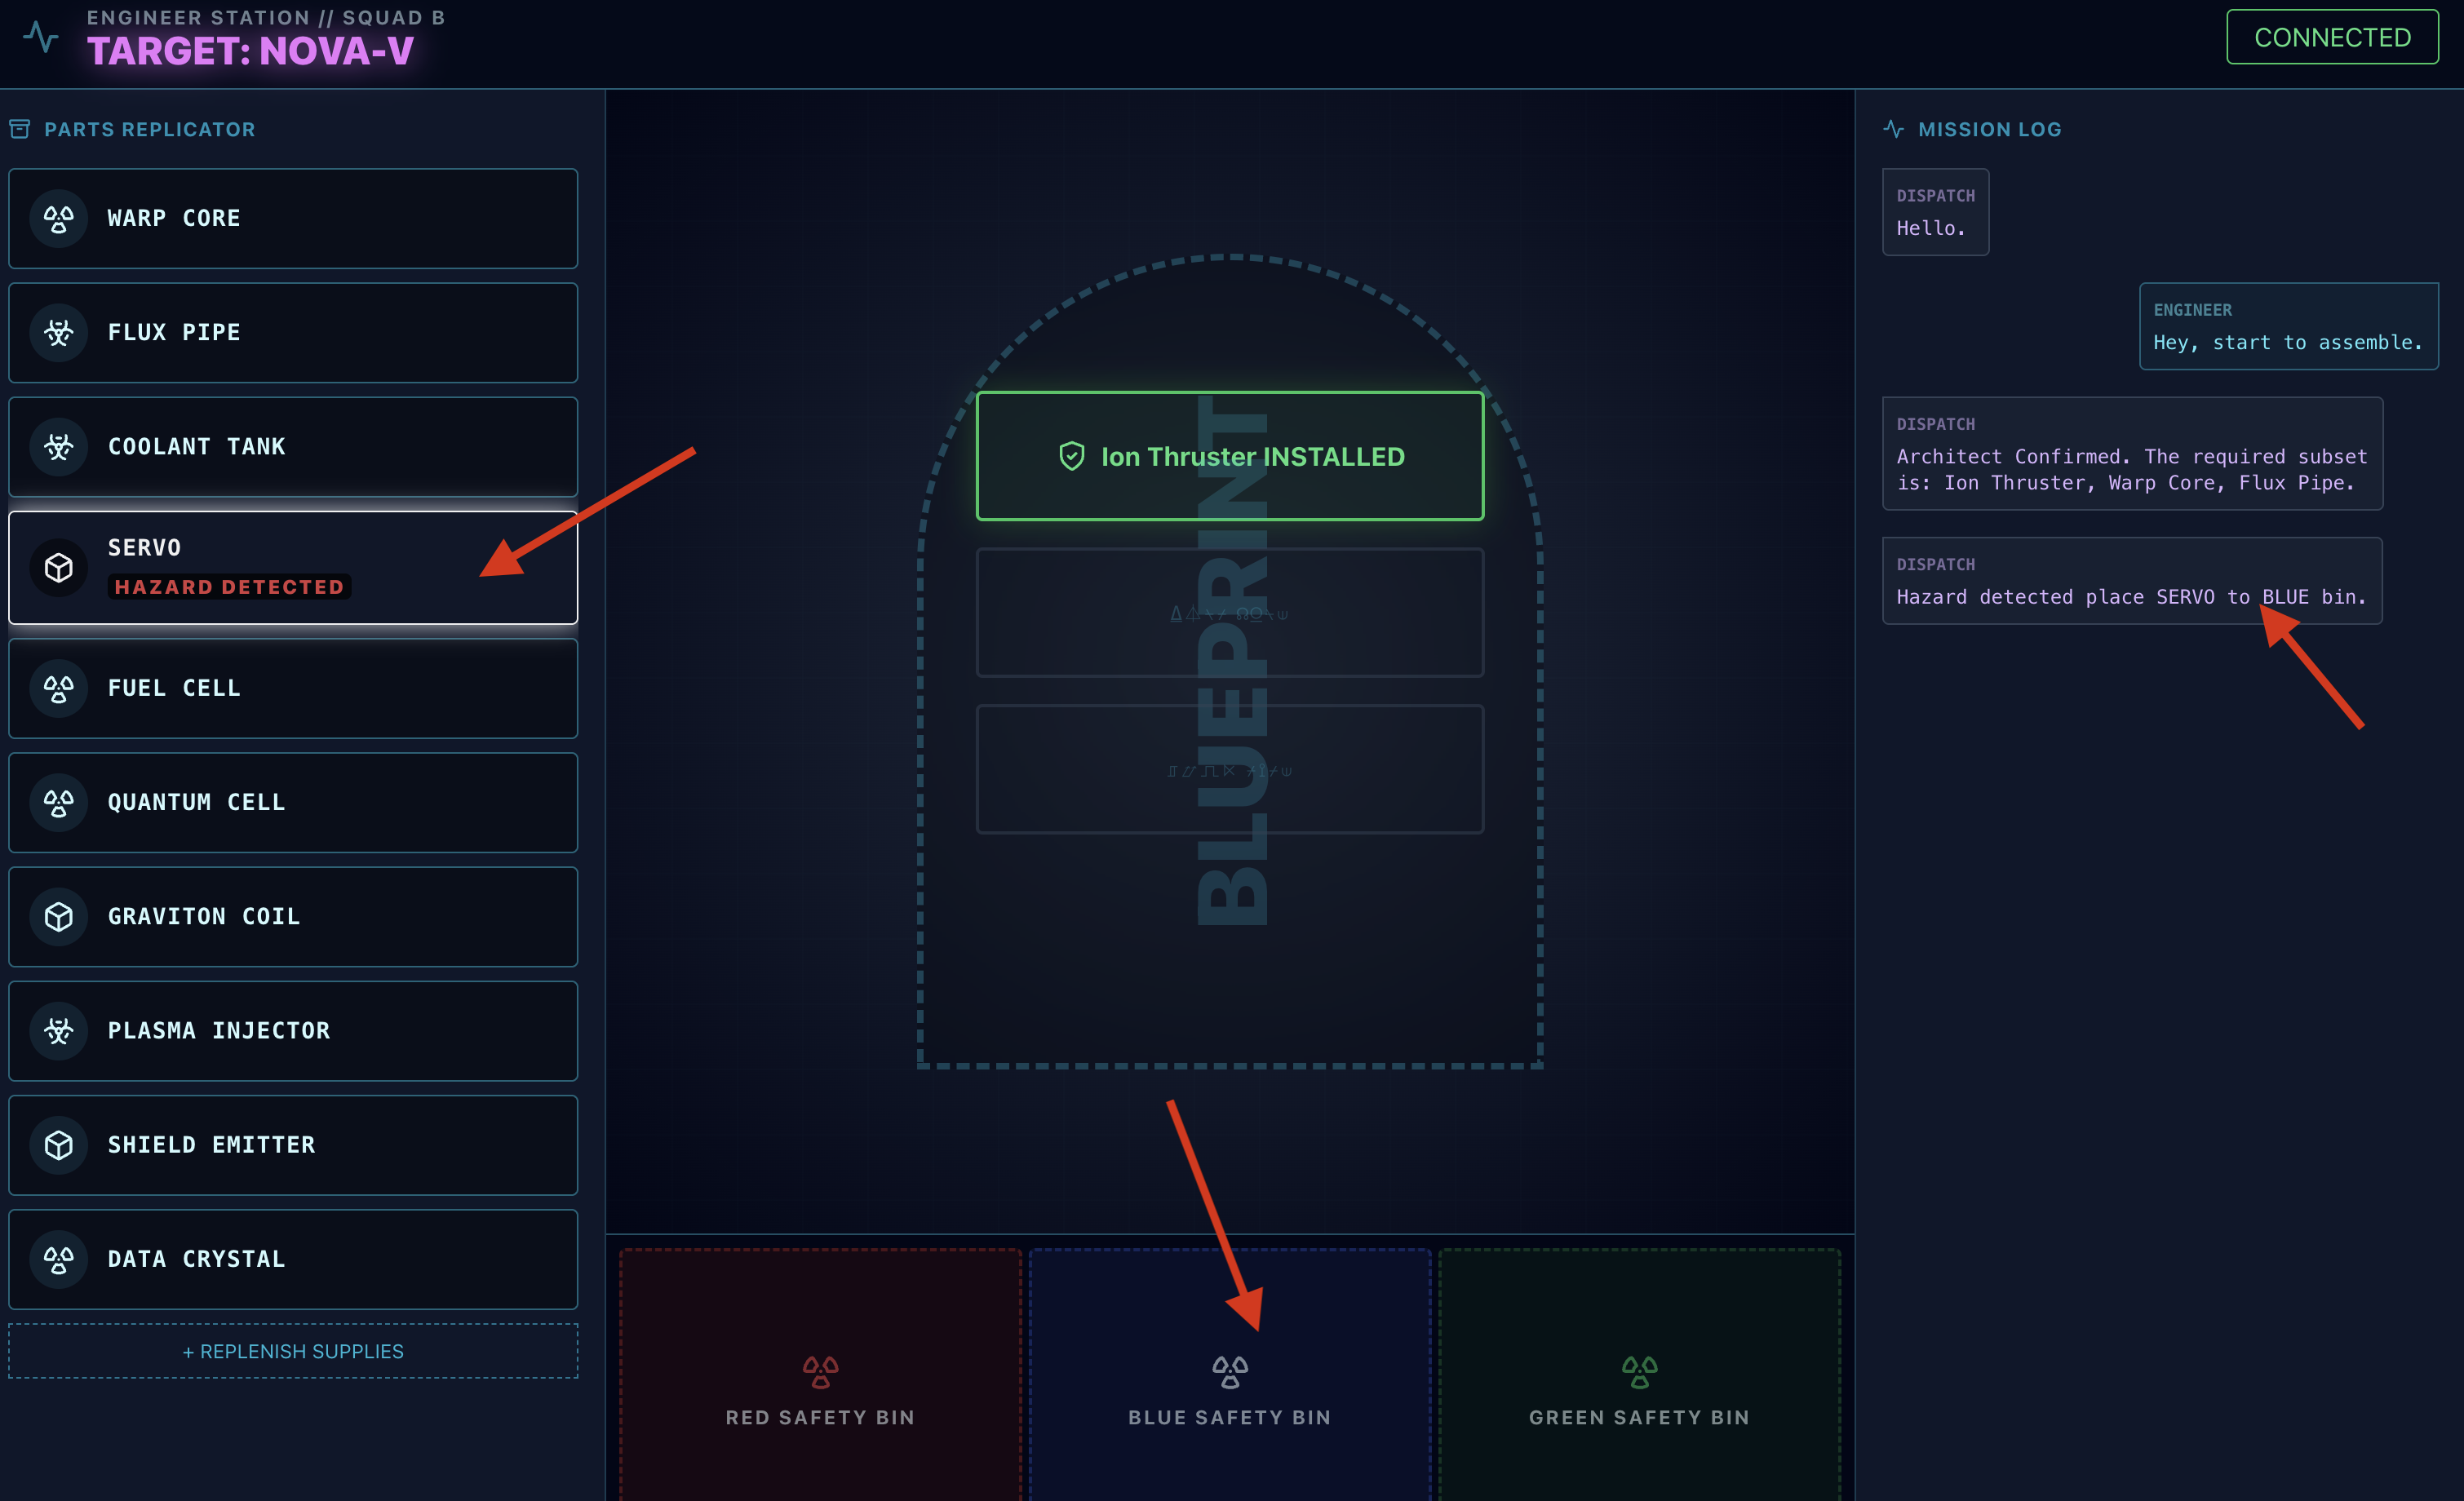Click the Plasma Injector biohazard icon
The width and height of the screenshot is (2464, 1501).
(x=59, y=1030)
